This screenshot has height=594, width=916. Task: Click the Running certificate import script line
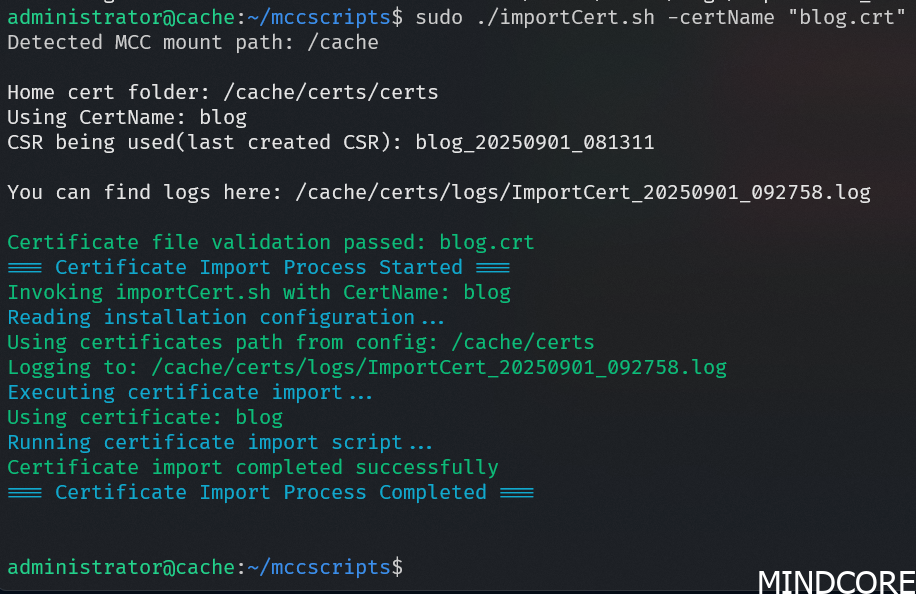pos(220,442)
